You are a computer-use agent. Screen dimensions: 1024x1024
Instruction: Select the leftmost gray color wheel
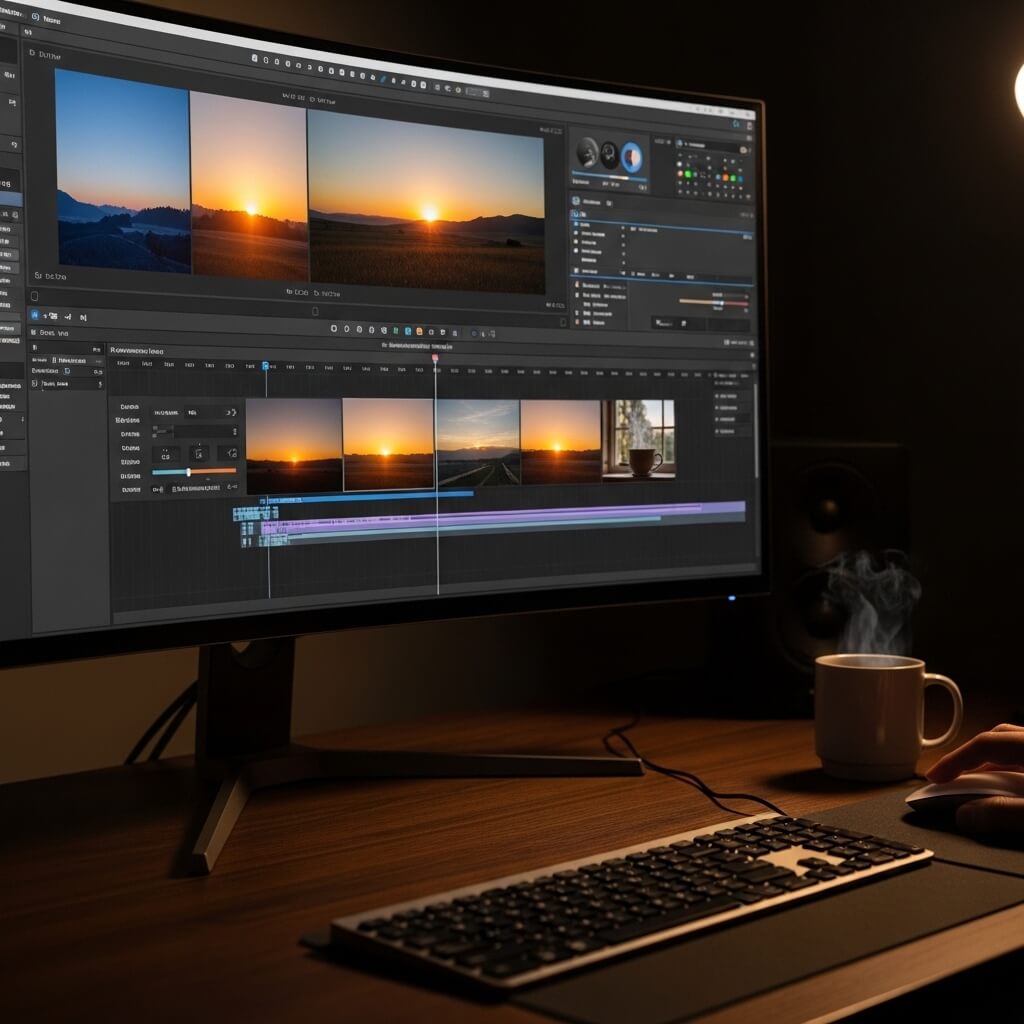(x=587, y=152)
